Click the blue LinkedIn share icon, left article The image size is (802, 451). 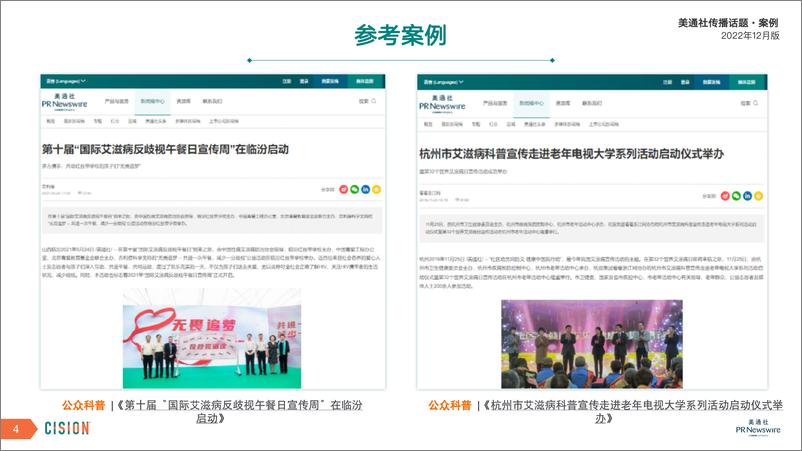pyautogui.click(x=366, y=189)
